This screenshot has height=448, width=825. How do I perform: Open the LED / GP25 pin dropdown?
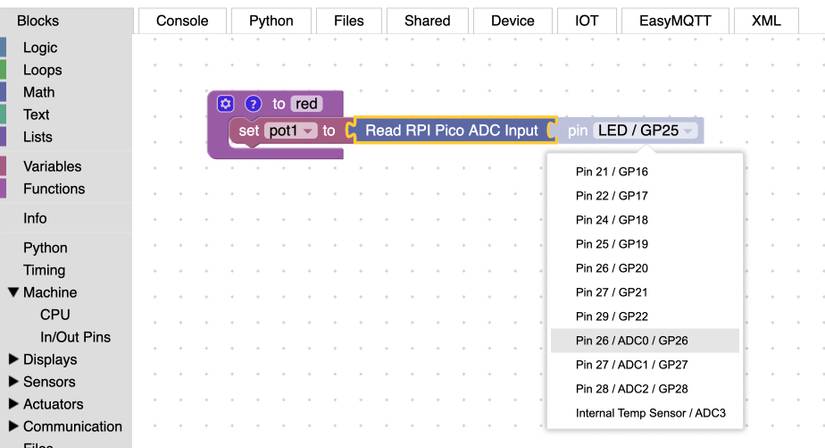[x=645, y=131]
